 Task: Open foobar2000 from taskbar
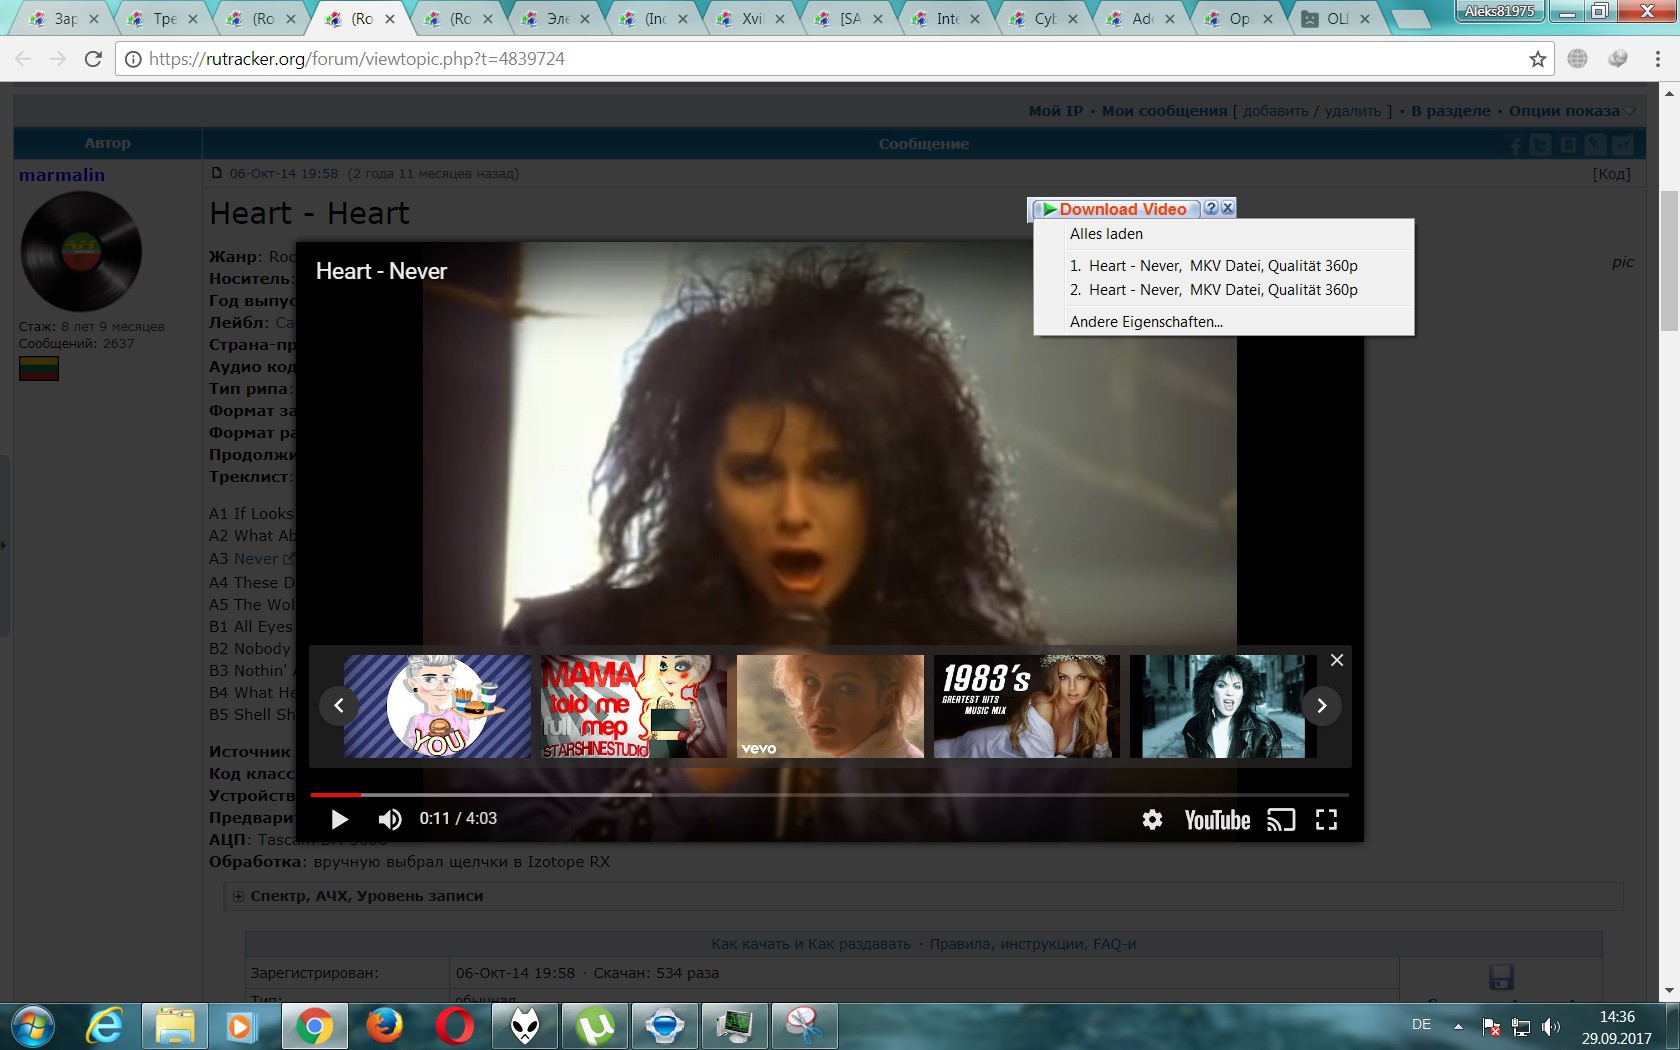point(525,1027)
